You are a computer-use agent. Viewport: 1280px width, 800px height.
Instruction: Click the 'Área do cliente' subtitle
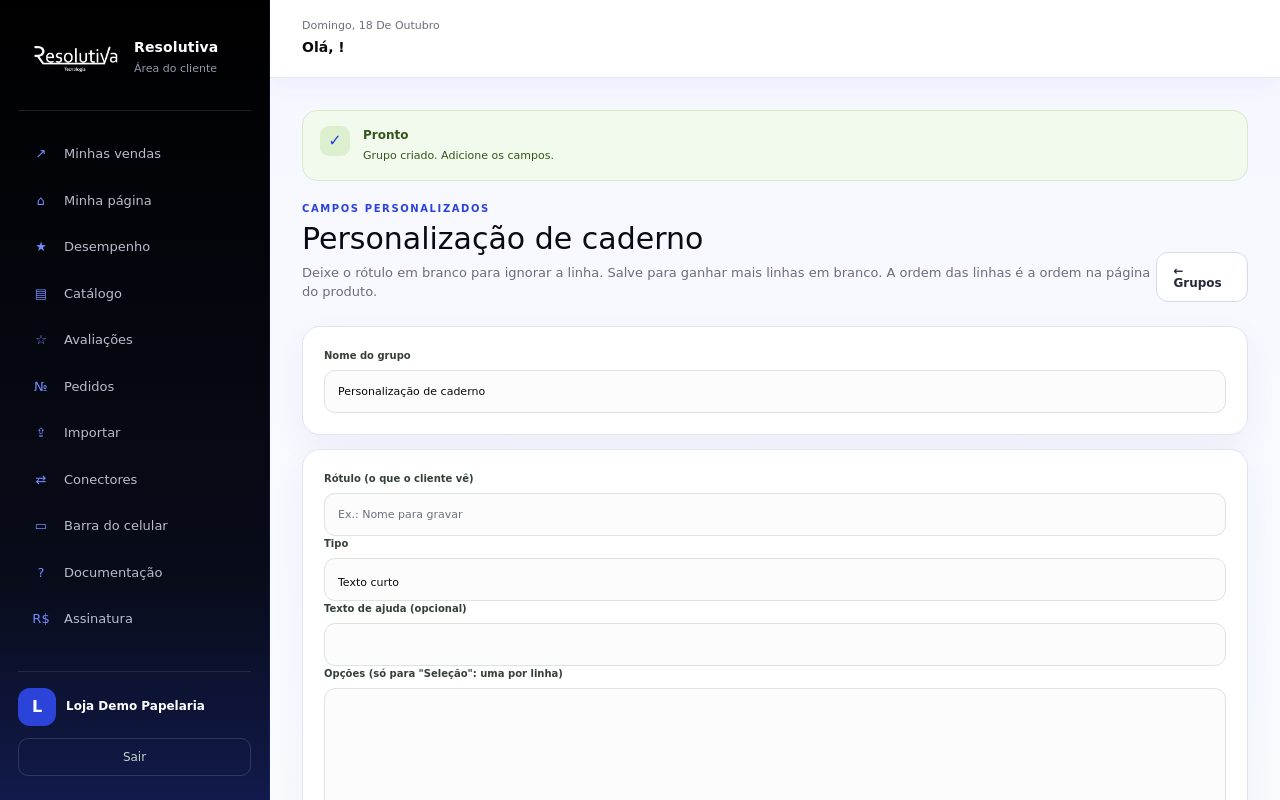tap(175, 69)
